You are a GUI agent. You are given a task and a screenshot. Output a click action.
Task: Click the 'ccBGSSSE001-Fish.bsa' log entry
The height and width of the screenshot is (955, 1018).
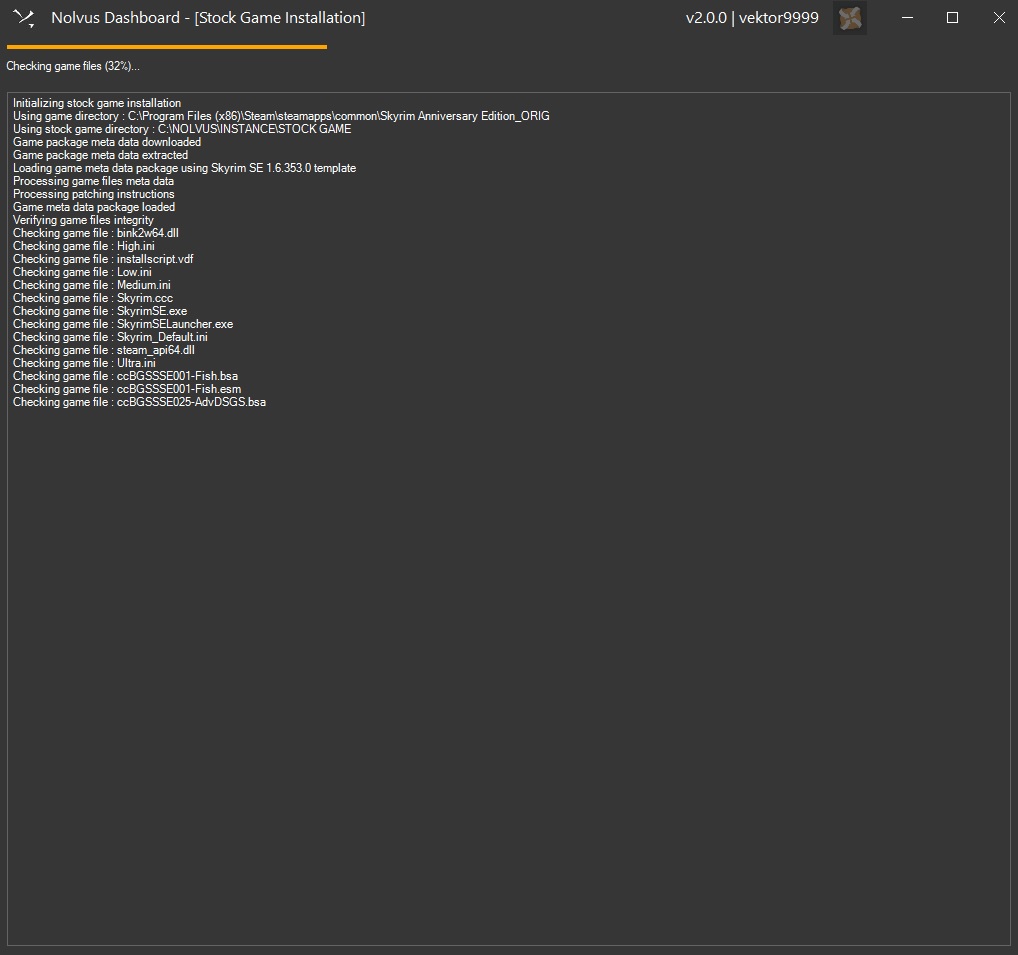125,376
